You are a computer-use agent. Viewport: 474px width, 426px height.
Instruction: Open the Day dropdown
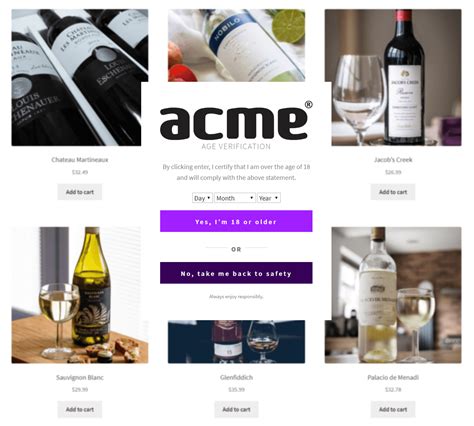(202, 198)
